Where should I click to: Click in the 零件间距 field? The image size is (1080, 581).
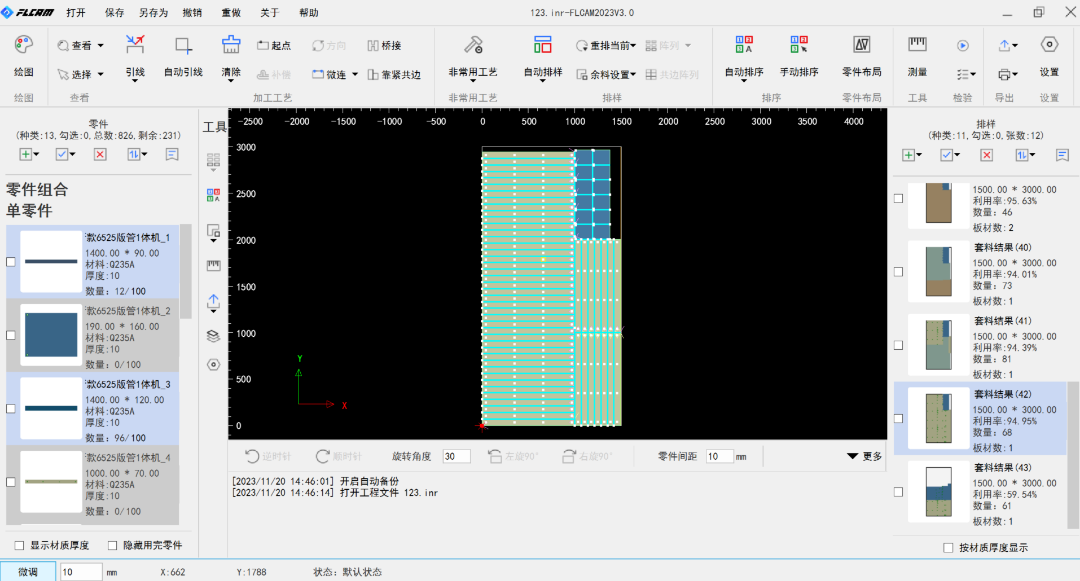719,456
